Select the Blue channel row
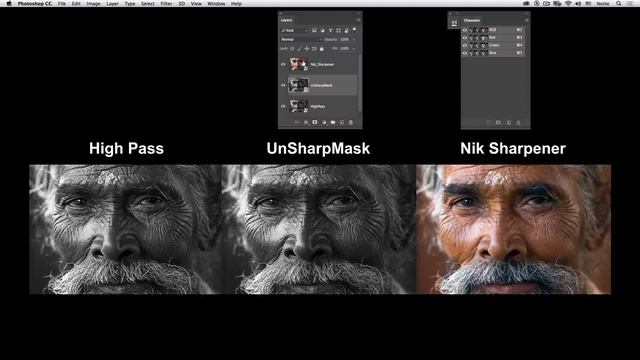Screen dimensions: 640x360 pyautogui.click(x=493, y=53)
